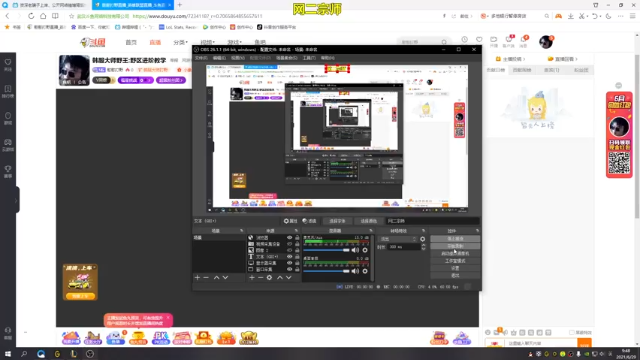The height and width of the screenshot is (360, 640).
Task: Toggle visibility of video capture device source
Action: point(289,244)
